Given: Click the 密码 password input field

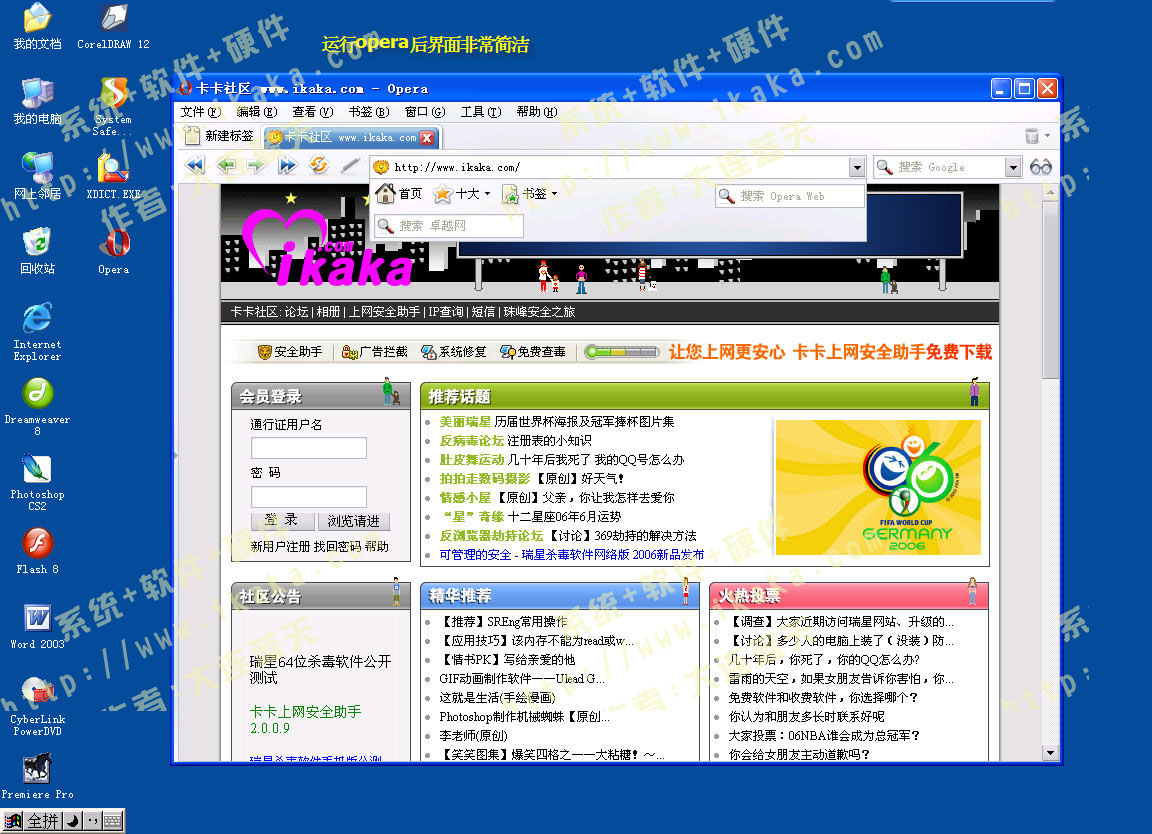Looking at the screenshot, I should 309,497.
